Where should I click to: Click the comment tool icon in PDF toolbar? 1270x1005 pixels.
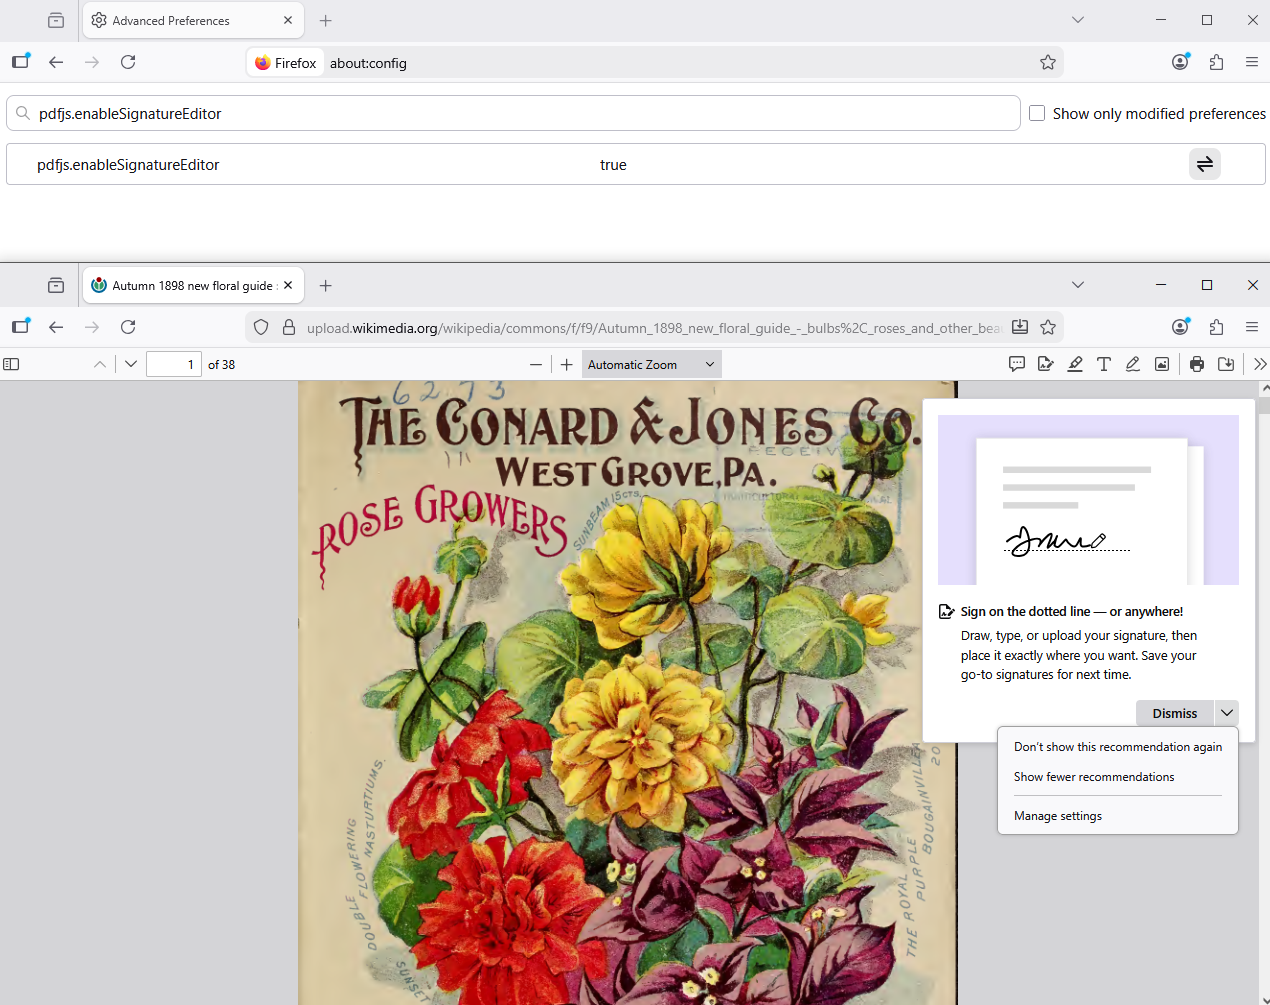1017,364
